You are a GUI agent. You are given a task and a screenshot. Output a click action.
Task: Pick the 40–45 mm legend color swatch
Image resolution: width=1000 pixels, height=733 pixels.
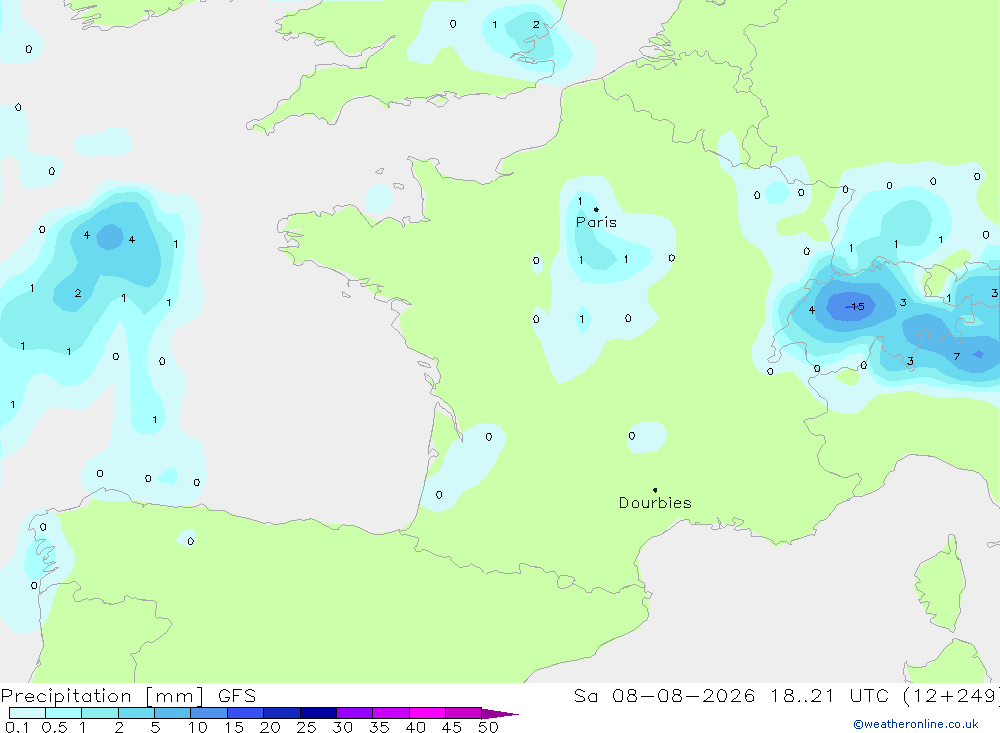427,713
